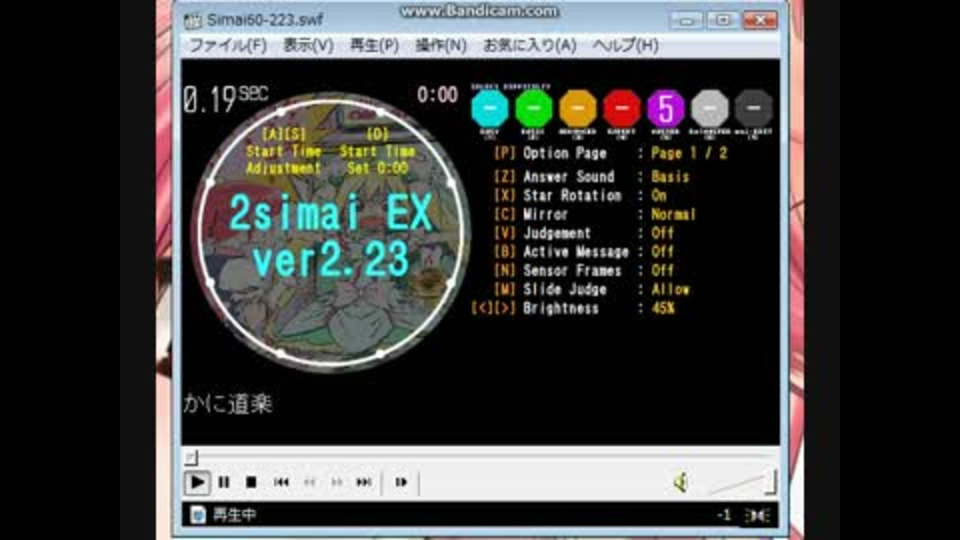This screenshot has width=960, height=540.
Task: Click the 0:00 time display
Action: (x=437, y=95)
